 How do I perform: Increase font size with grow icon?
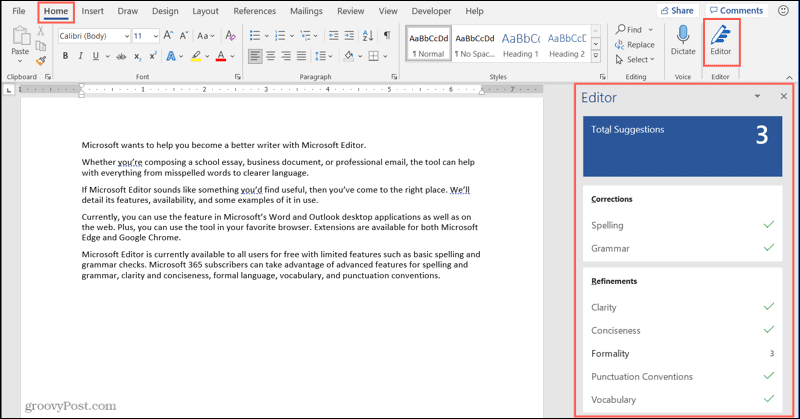(168, 36)
